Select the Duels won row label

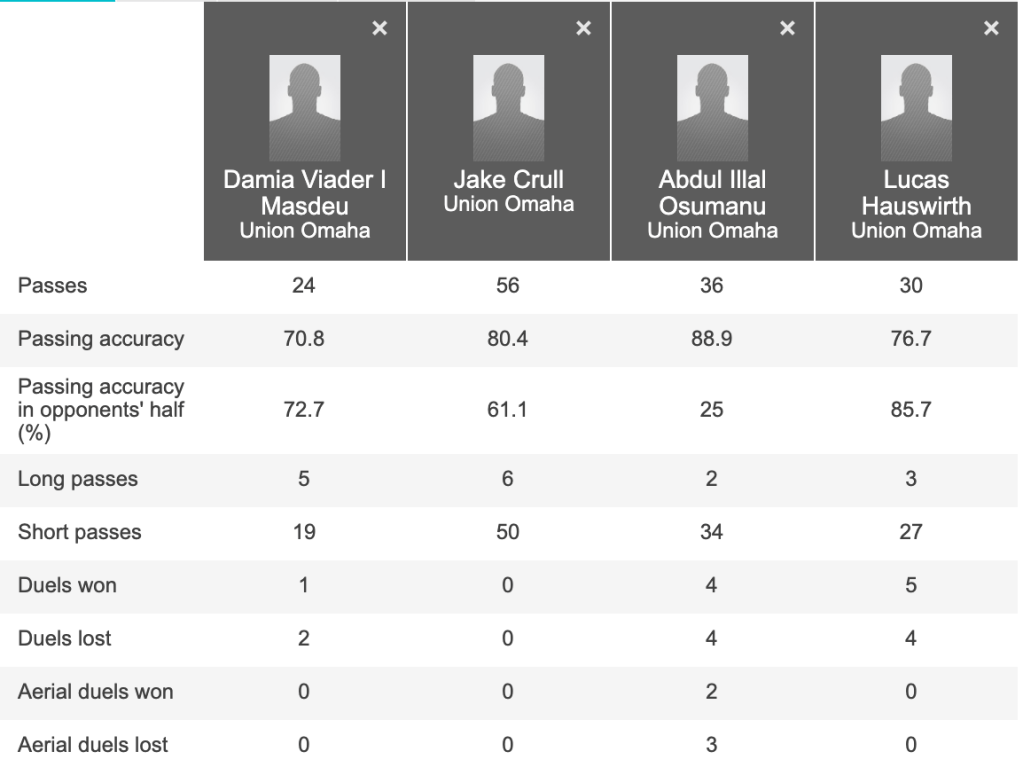click(x=67, y=585)
